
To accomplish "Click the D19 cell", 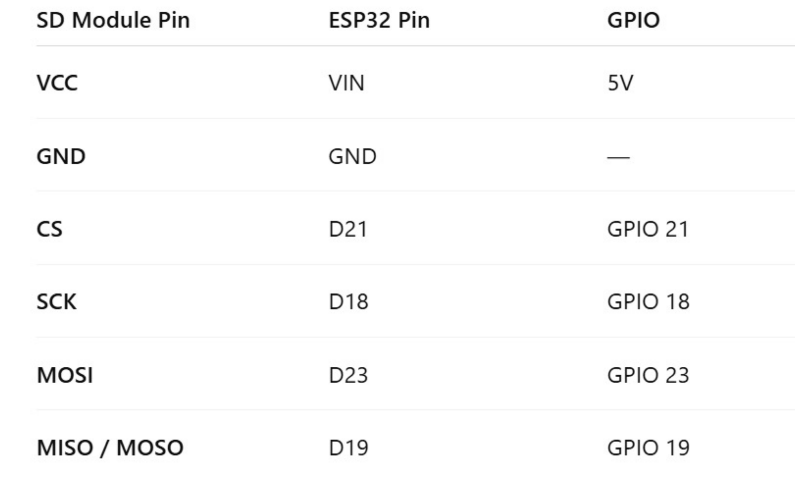I will [348, 448].
